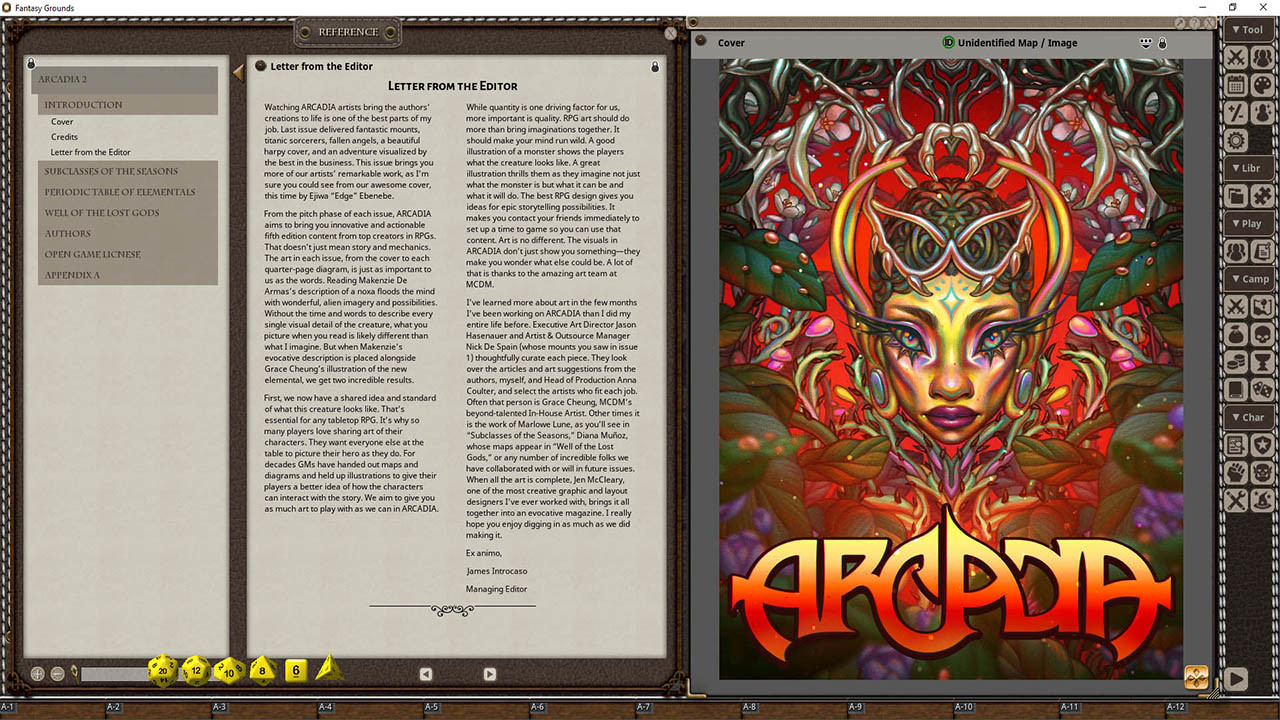
Task: Expand the Subclasses of the Seasons section
Action: click(x=112, y=171)
